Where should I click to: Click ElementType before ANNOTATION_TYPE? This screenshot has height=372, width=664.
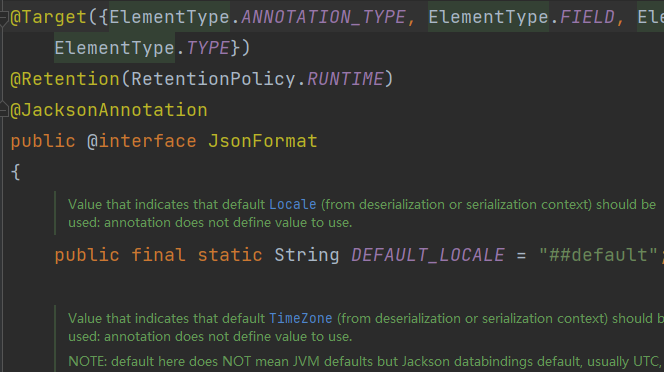[x=169, y=17]
